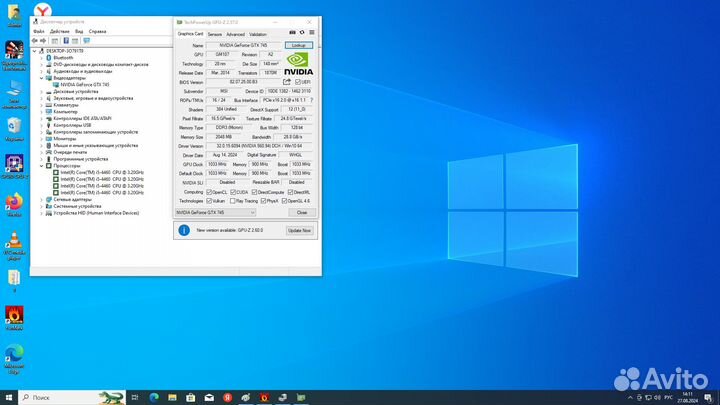Viewport: 720px width, 405px height.
Task: Click the GPU-Z refresh icon
Action: (302, 33)
